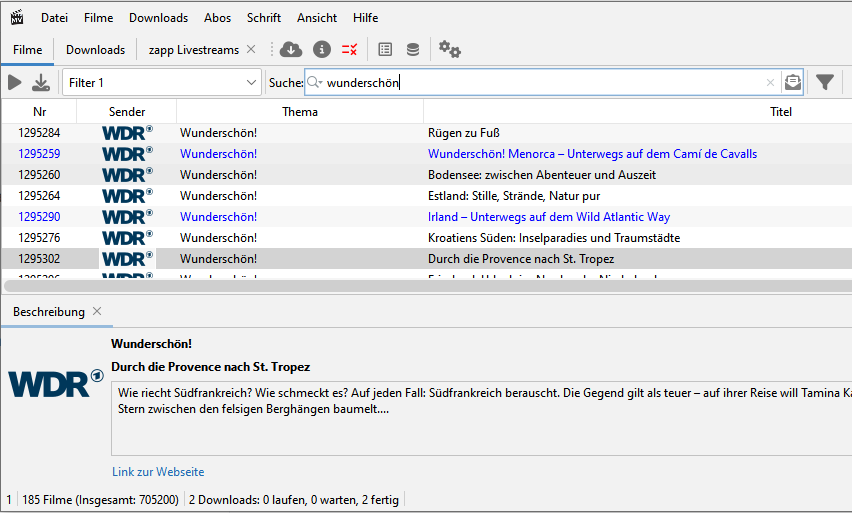852x513 pixels.
Task: Play the selected film
Action: (15, 83)
